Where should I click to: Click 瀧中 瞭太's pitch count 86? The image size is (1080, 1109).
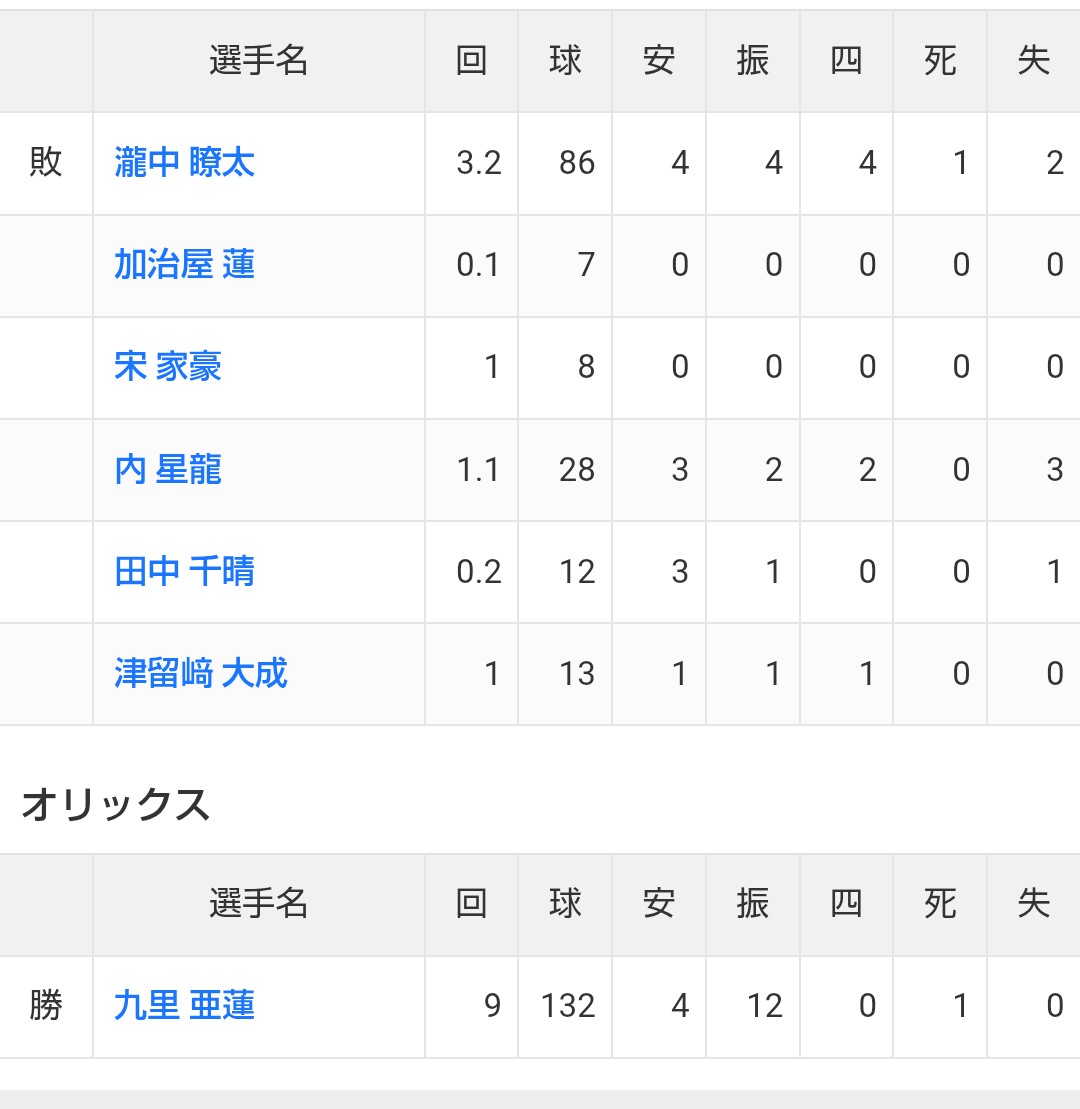pyautogui.click(x=577, y=163)
